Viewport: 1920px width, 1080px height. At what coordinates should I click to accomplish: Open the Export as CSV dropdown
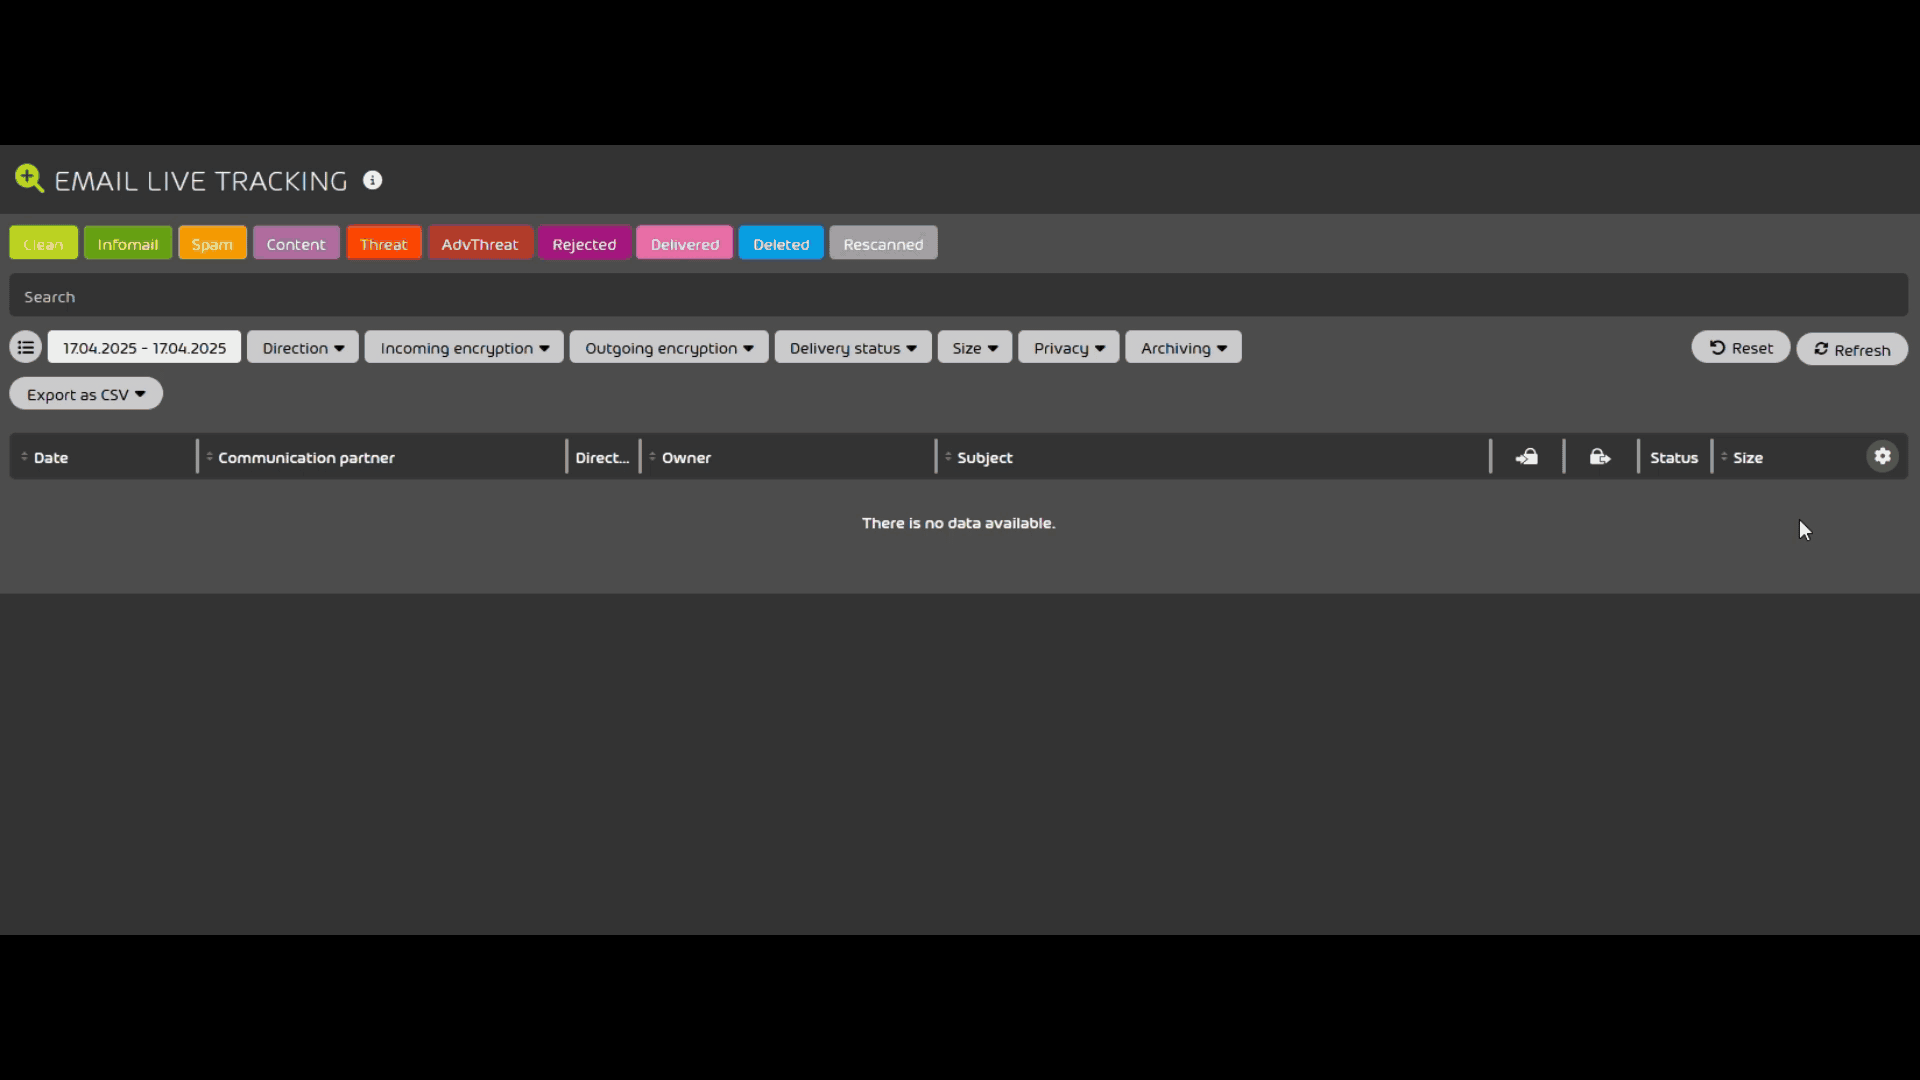[x=85, y=393]
